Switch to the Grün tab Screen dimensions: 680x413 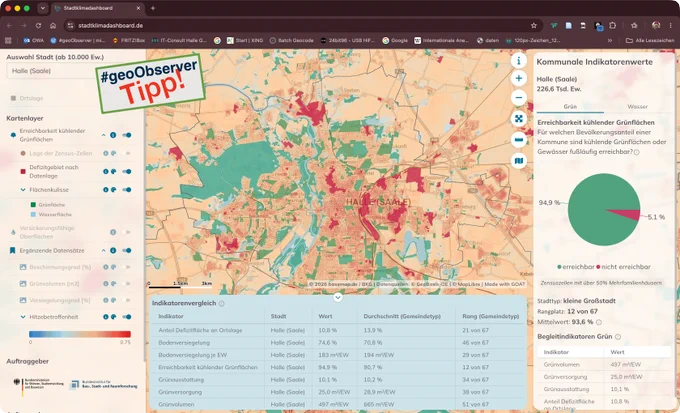(570, 106)
